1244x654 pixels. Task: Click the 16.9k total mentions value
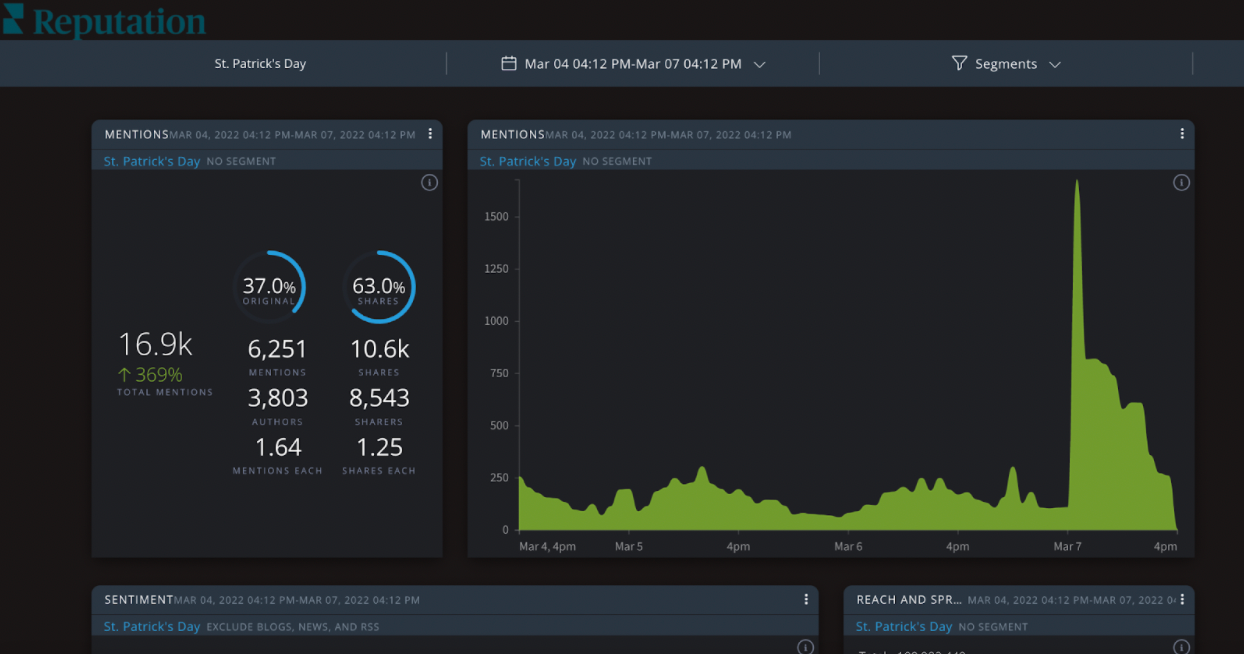coord(155,345)
